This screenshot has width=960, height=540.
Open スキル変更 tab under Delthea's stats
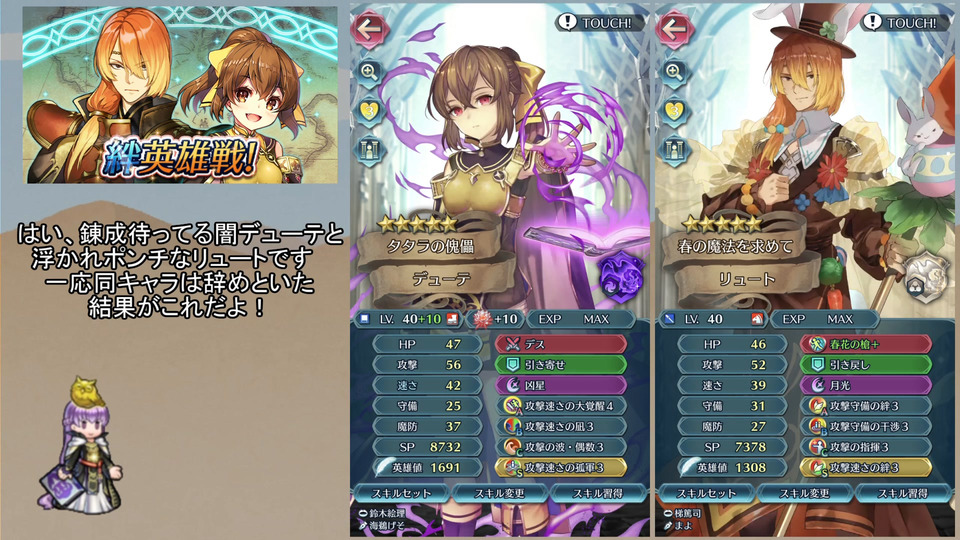(500, 493)
